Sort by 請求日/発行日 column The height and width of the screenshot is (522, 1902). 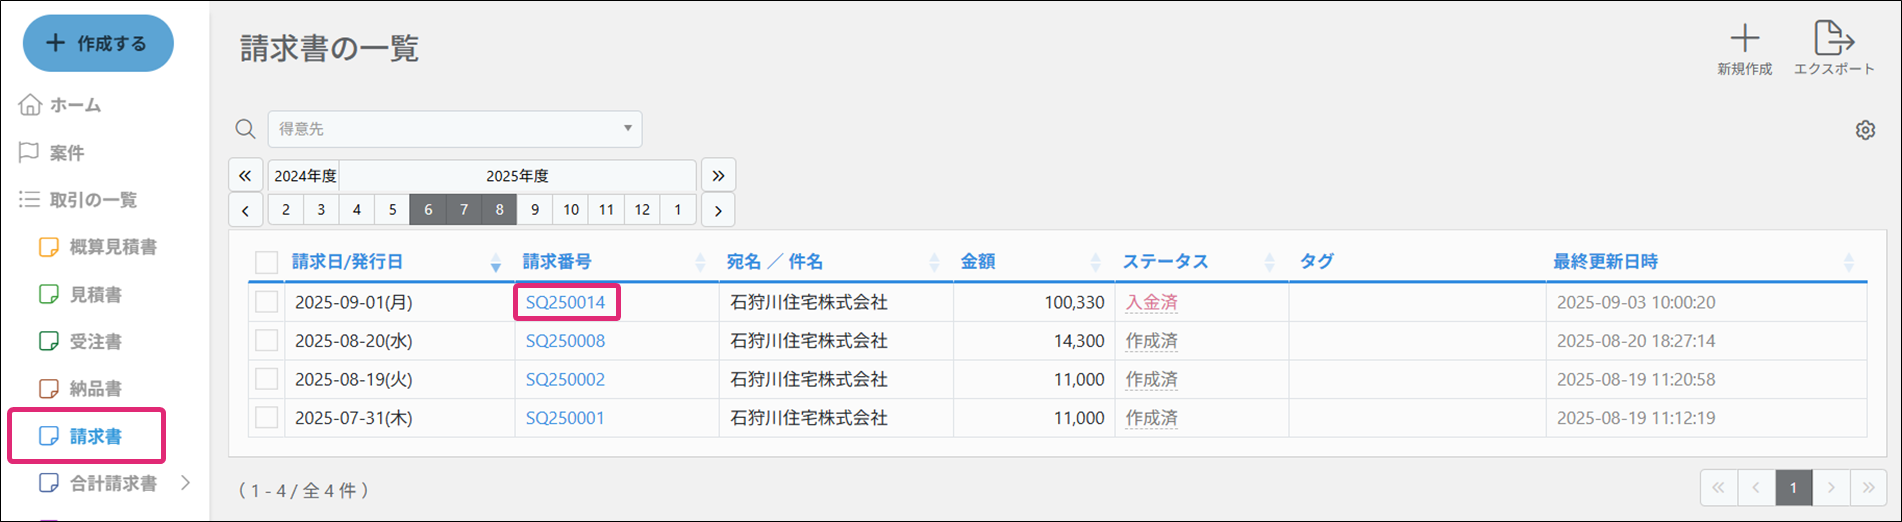pos(348,262)
